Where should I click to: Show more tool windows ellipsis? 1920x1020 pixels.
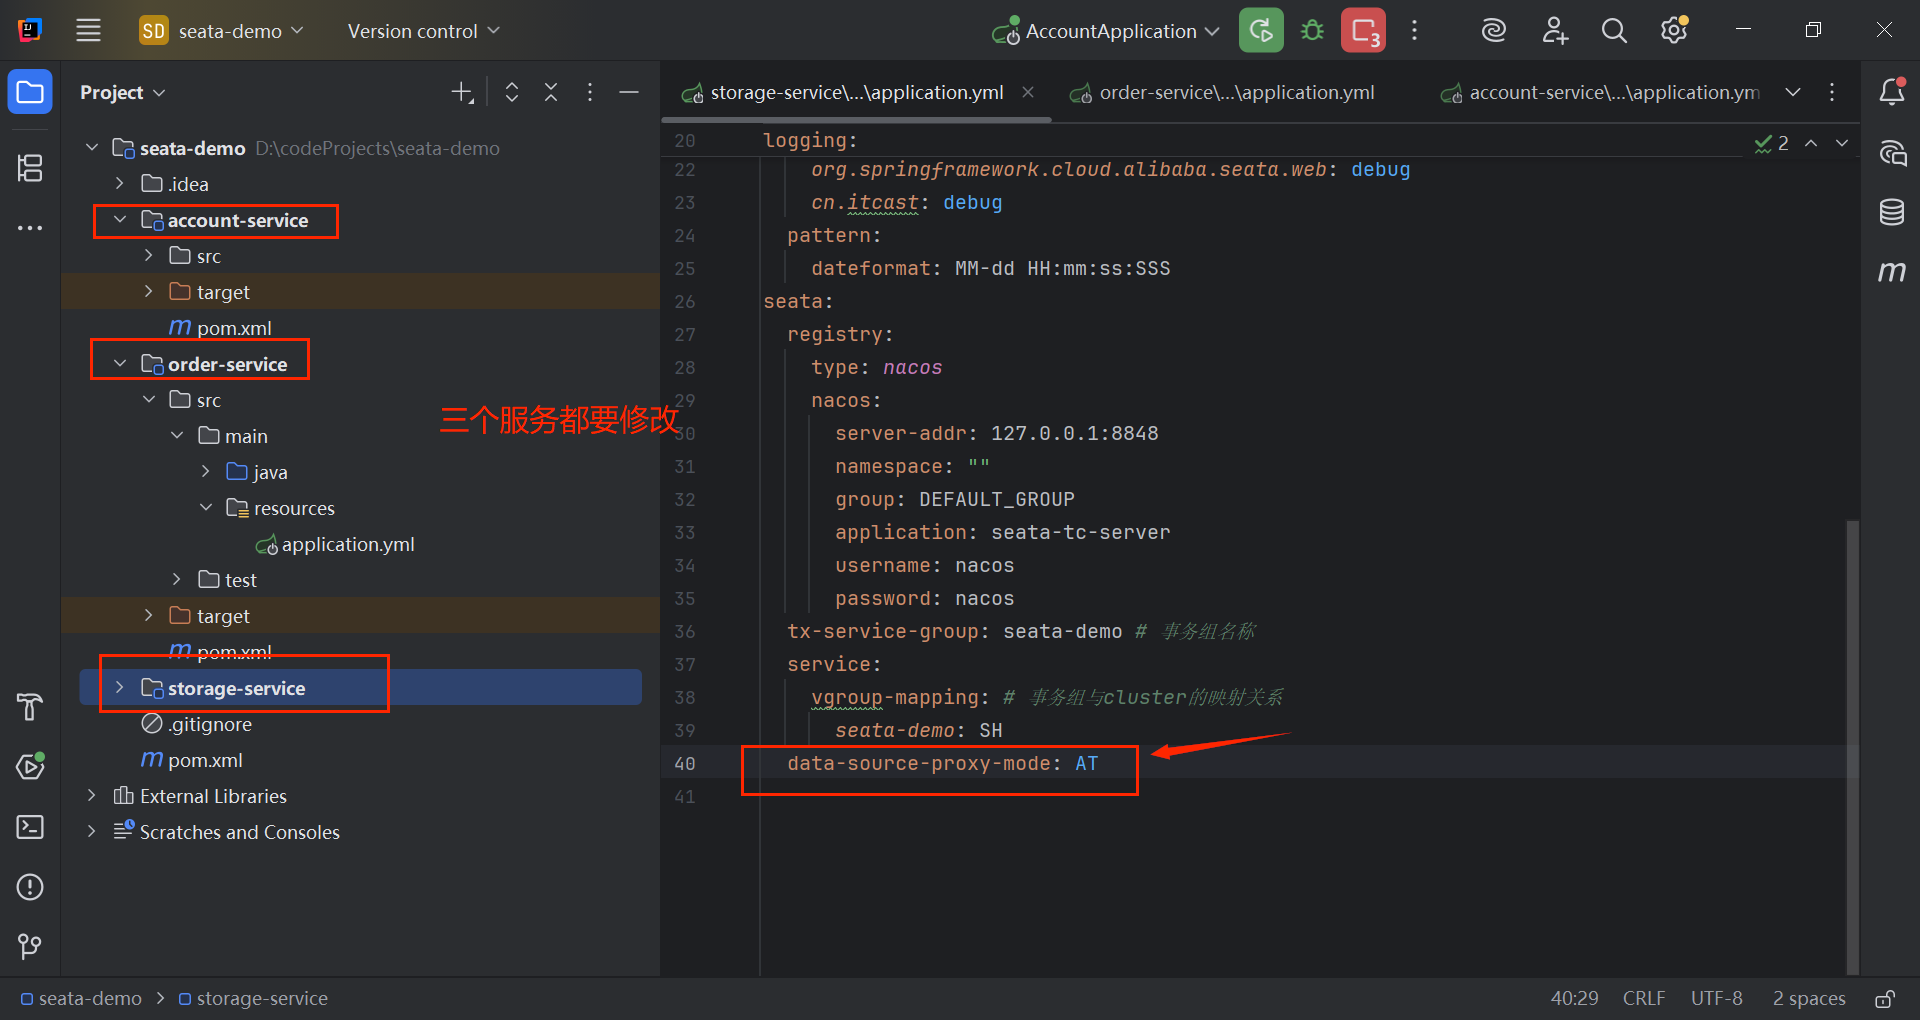click(x=30, y=228)
